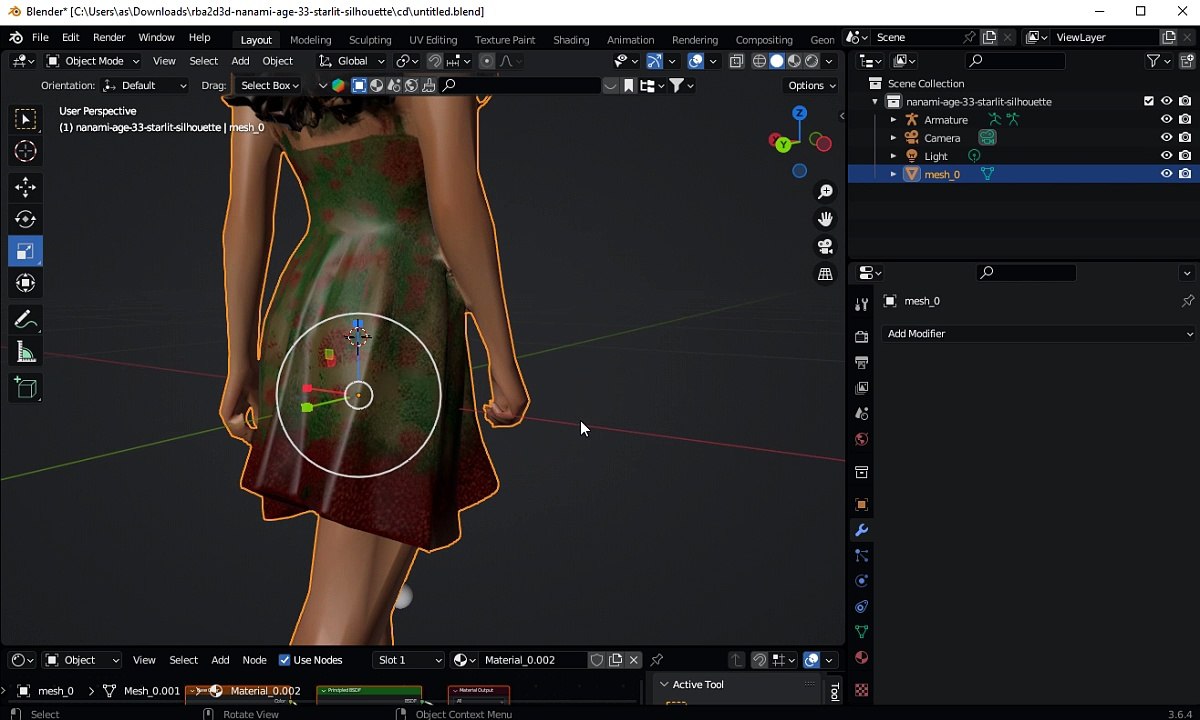
Task: Expand the Camera tree item
Action: 893,138
